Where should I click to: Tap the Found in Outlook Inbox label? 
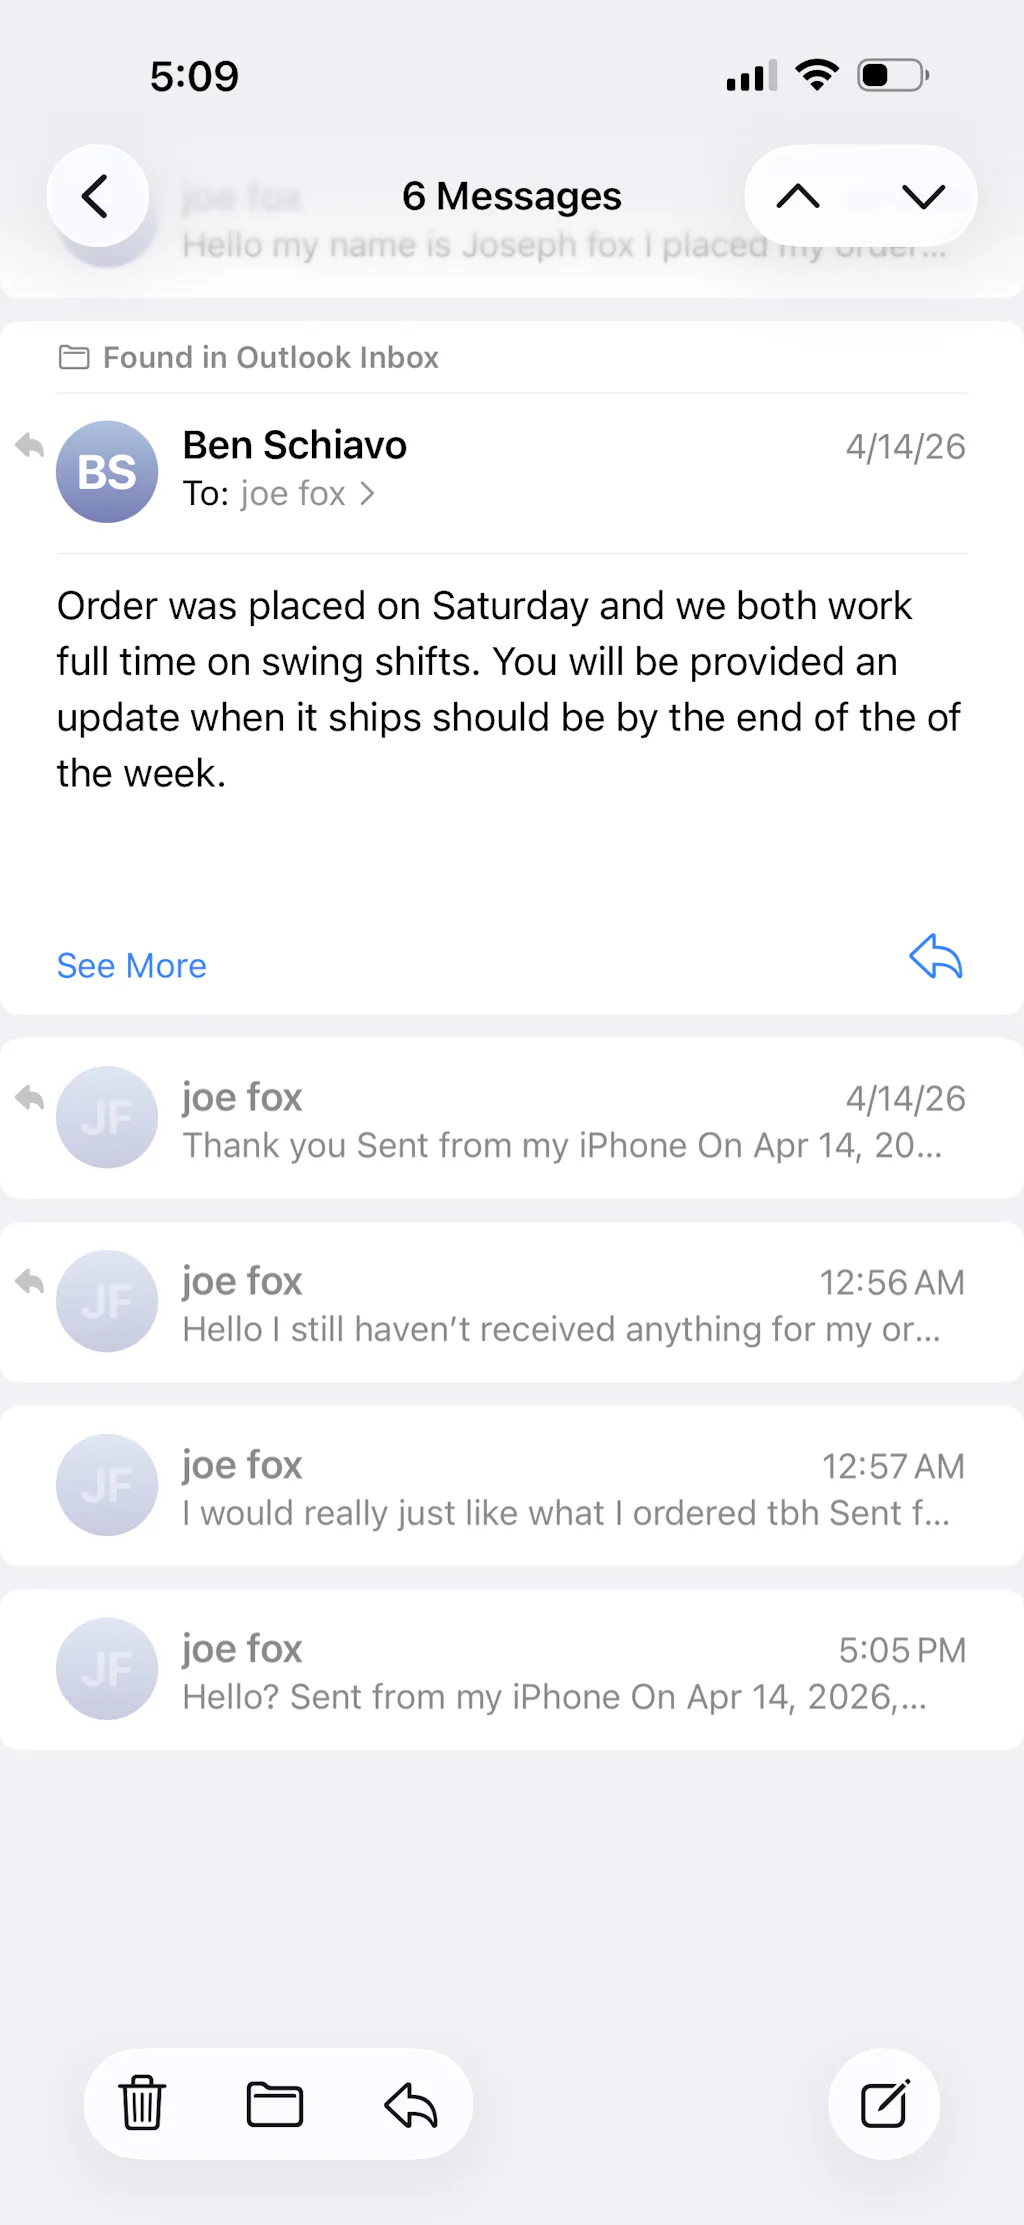[270, 358]
